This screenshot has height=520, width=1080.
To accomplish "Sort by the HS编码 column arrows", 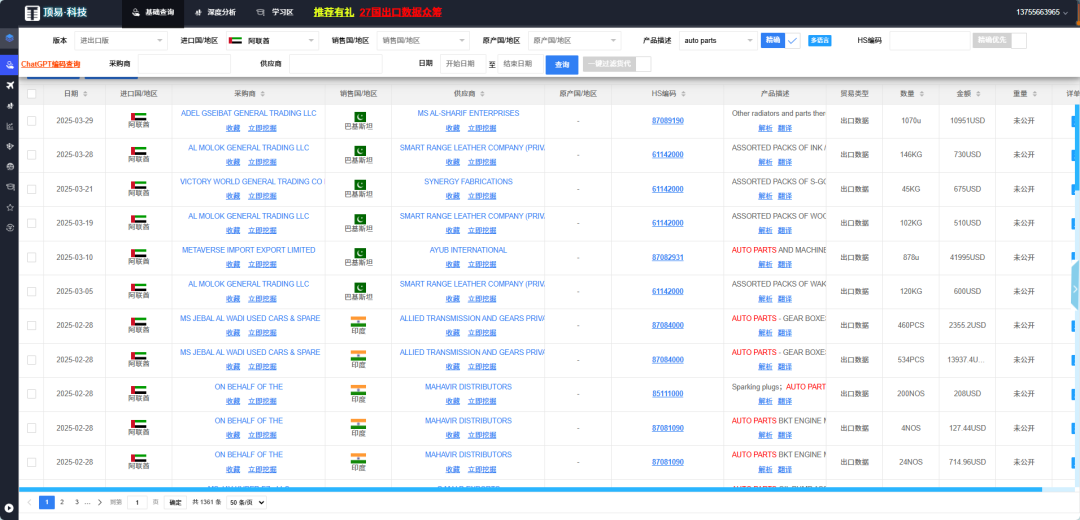I will 683,94.
